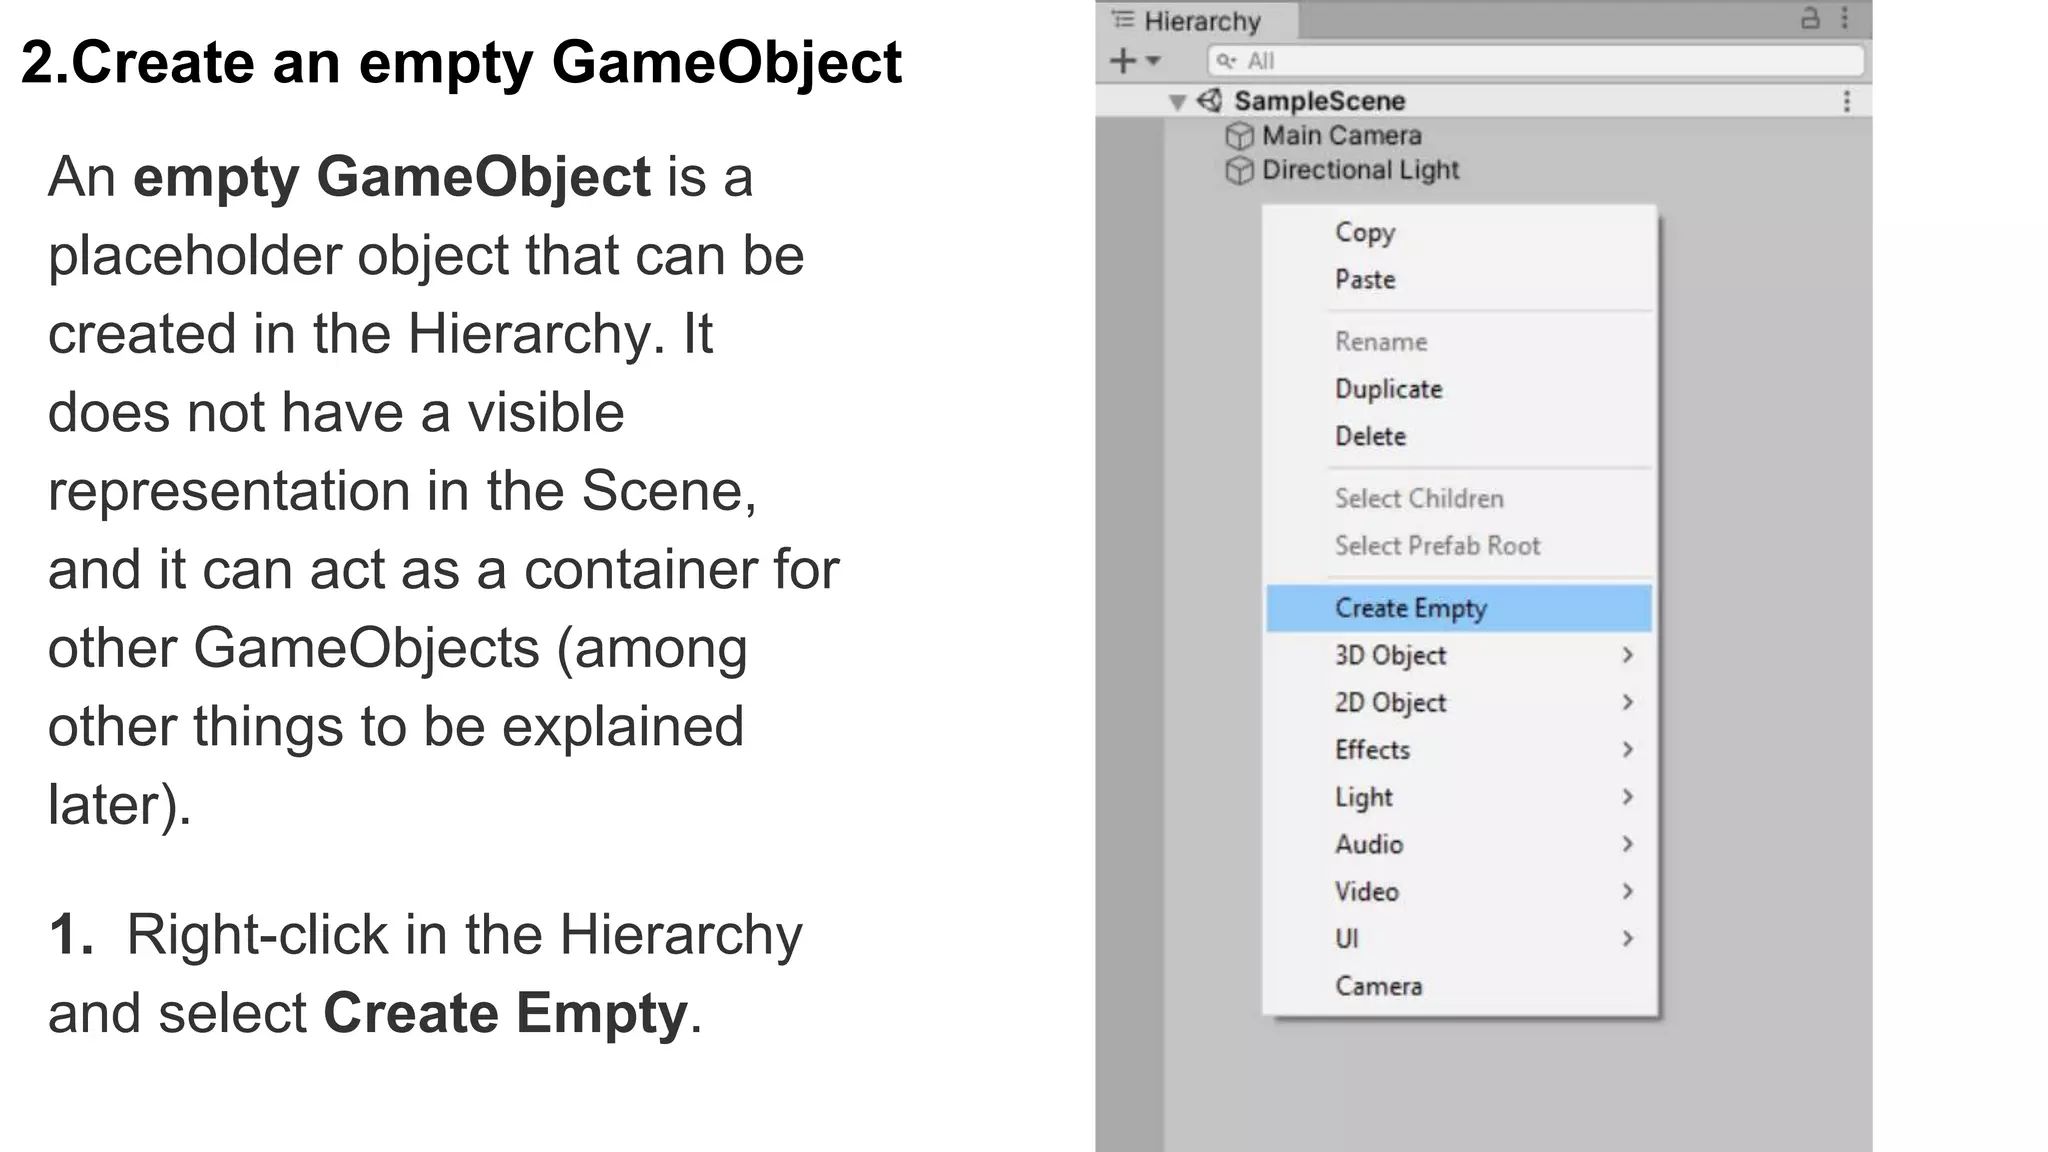Click the Unity scene icon beside SampleScene
2048x1152 pixels.
(x=1210, y=101)
